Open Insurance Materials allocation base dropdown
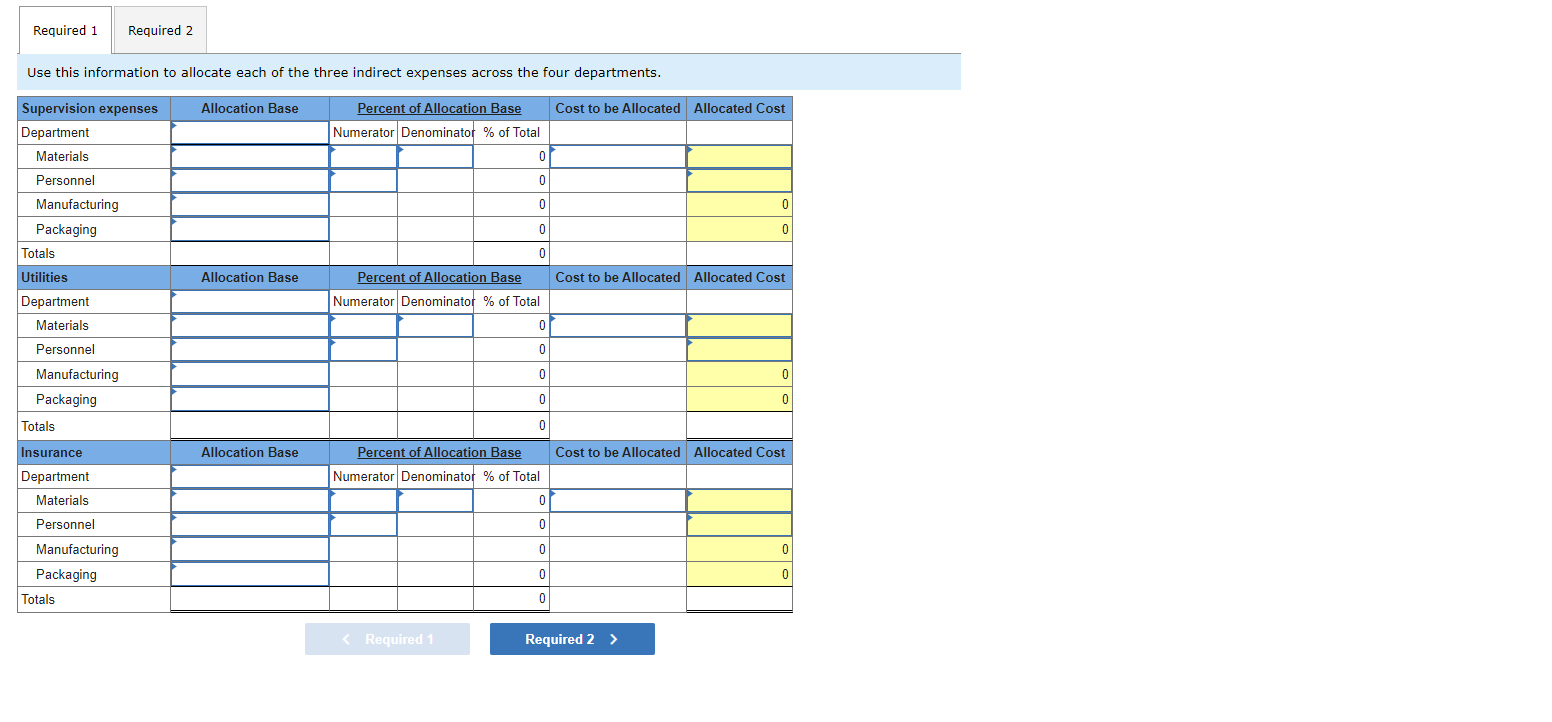 250,500
